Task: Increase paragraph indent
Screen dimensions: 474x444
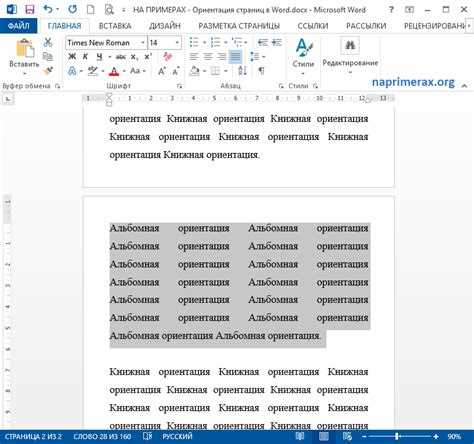Action: (x=277, y=42)
